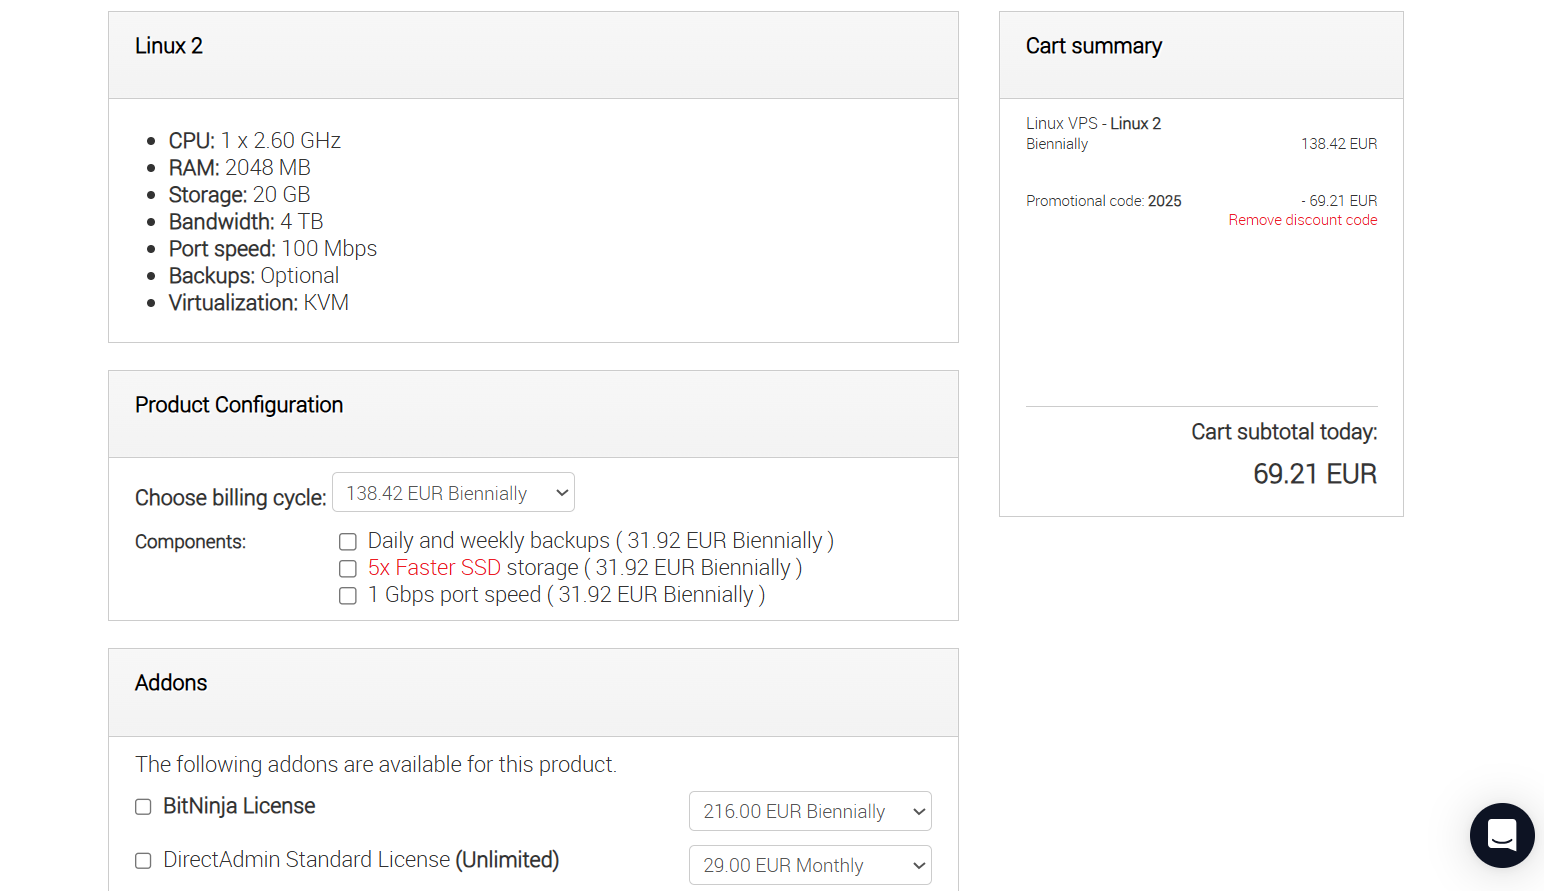Click the Cart summary heading

tap(1094, 46)
